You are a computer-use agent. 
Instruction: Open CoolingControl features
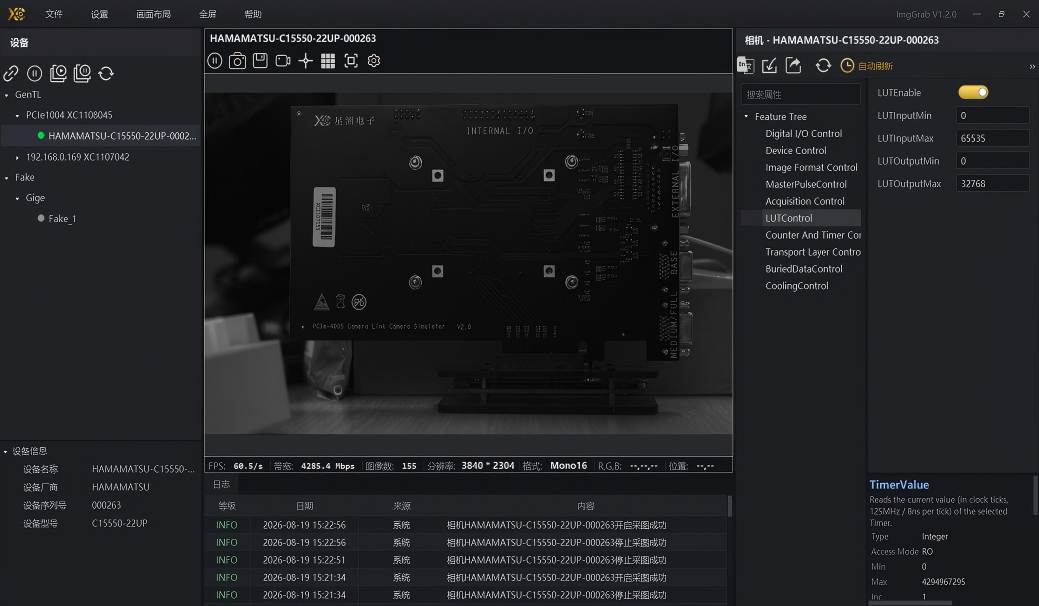tap(796, 286)
